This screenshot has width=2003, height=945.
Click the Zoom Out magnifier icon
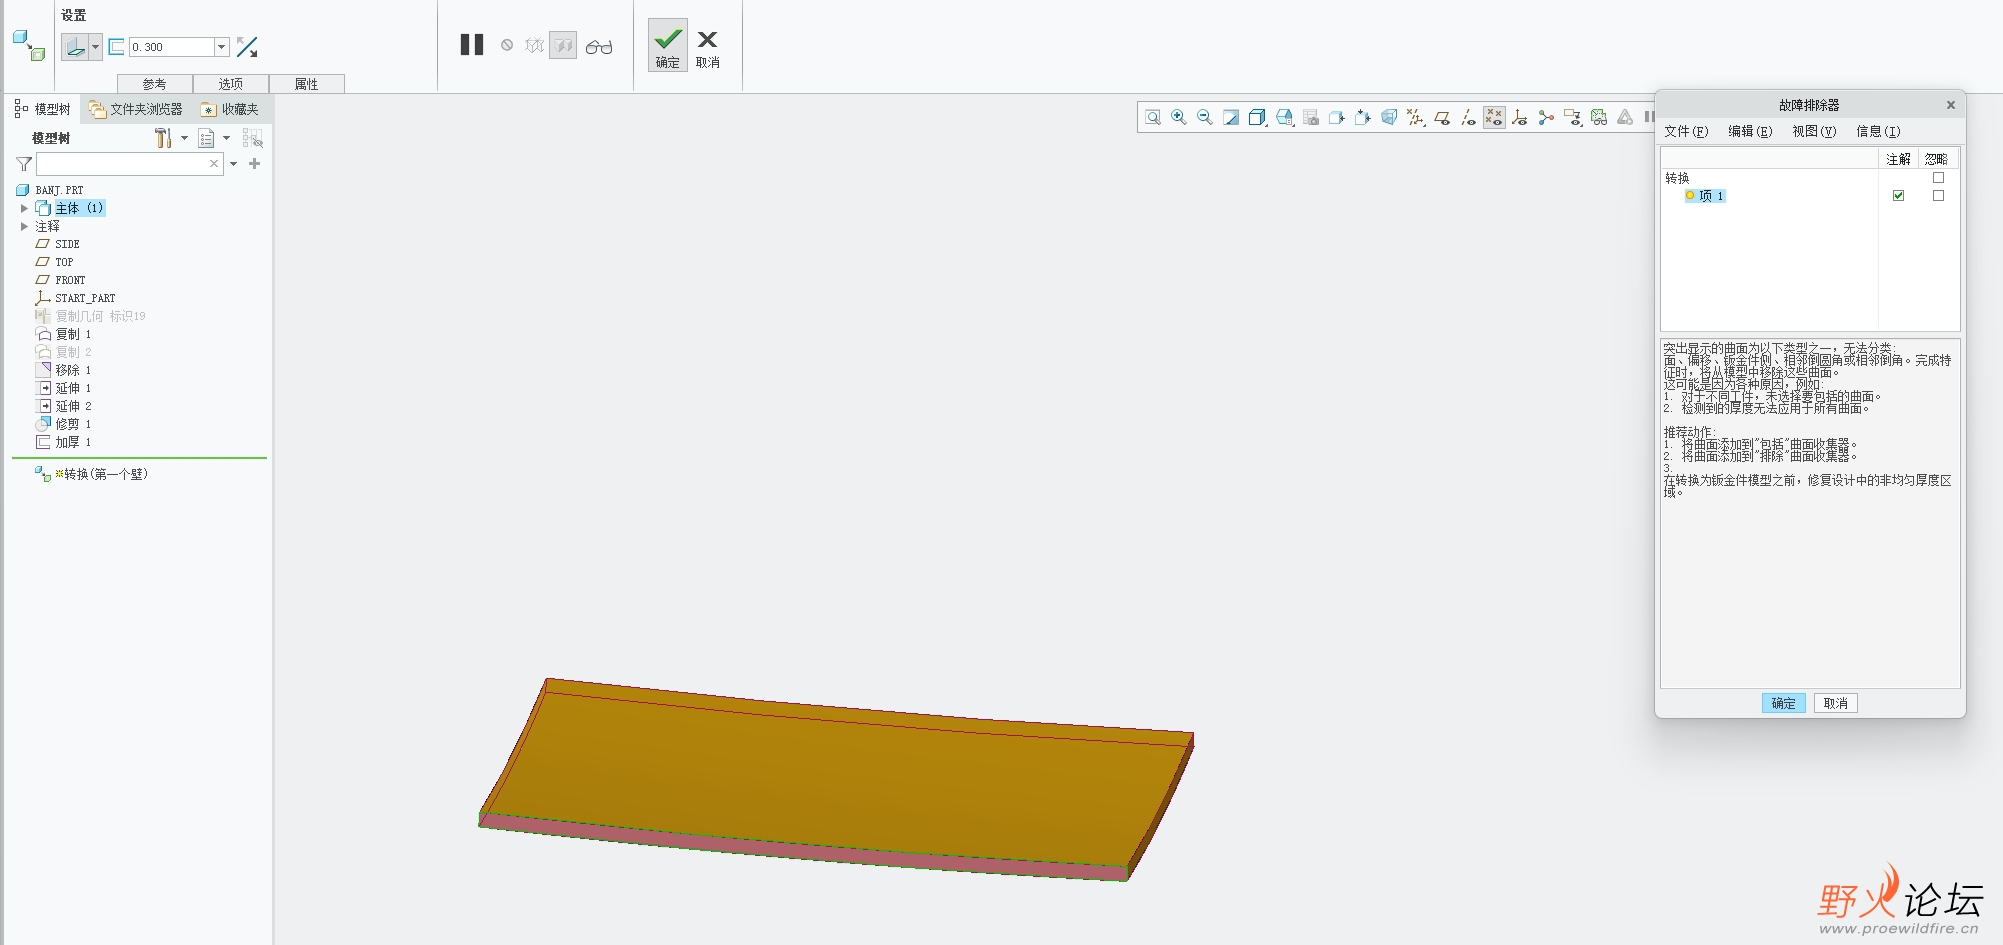click(x=1205, y=118)
